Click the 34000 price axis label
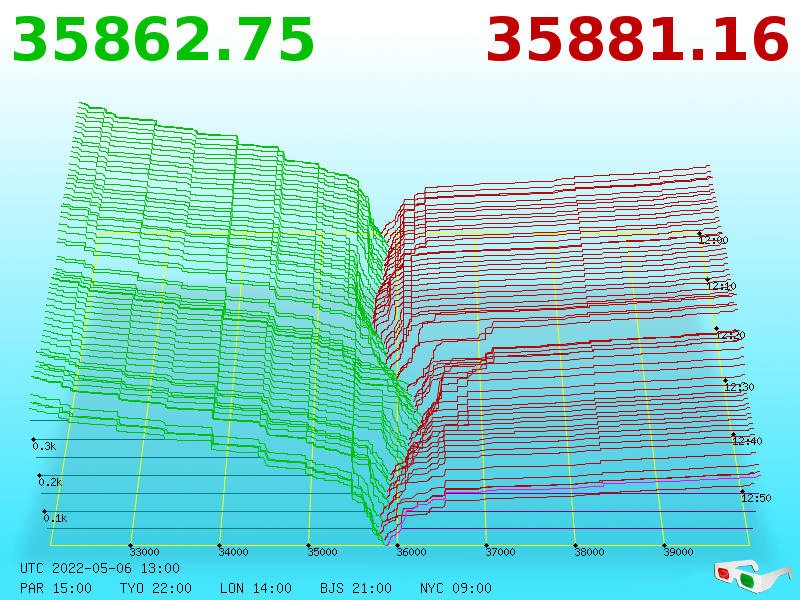The height and width of the screenshot is (600, 800). pos(233,552)
